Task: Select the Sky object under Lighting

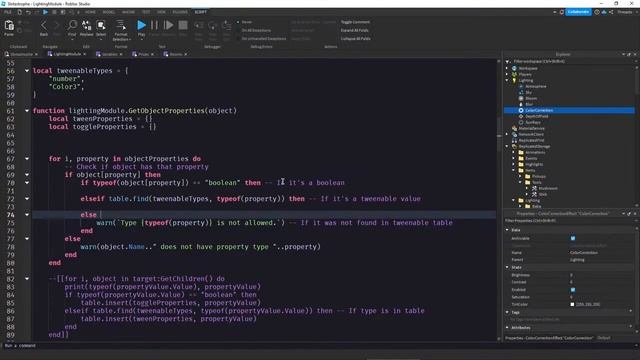Action: tap(529, 93)
